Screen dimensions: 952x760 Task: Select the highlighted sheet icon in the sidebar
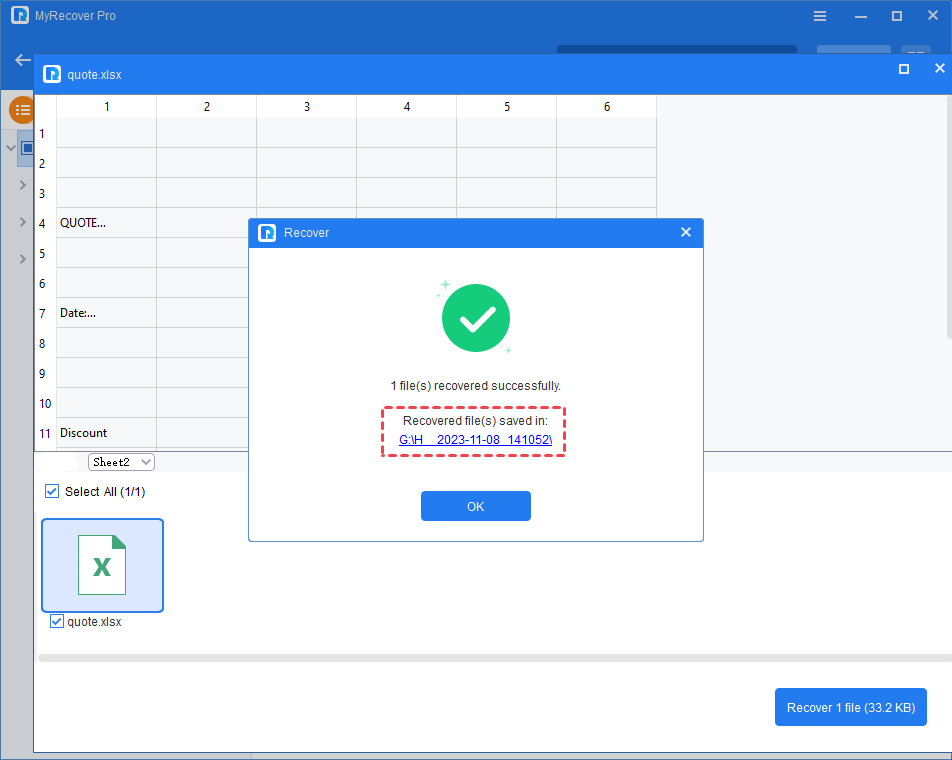pyautogui.click(x=27, y=148)
